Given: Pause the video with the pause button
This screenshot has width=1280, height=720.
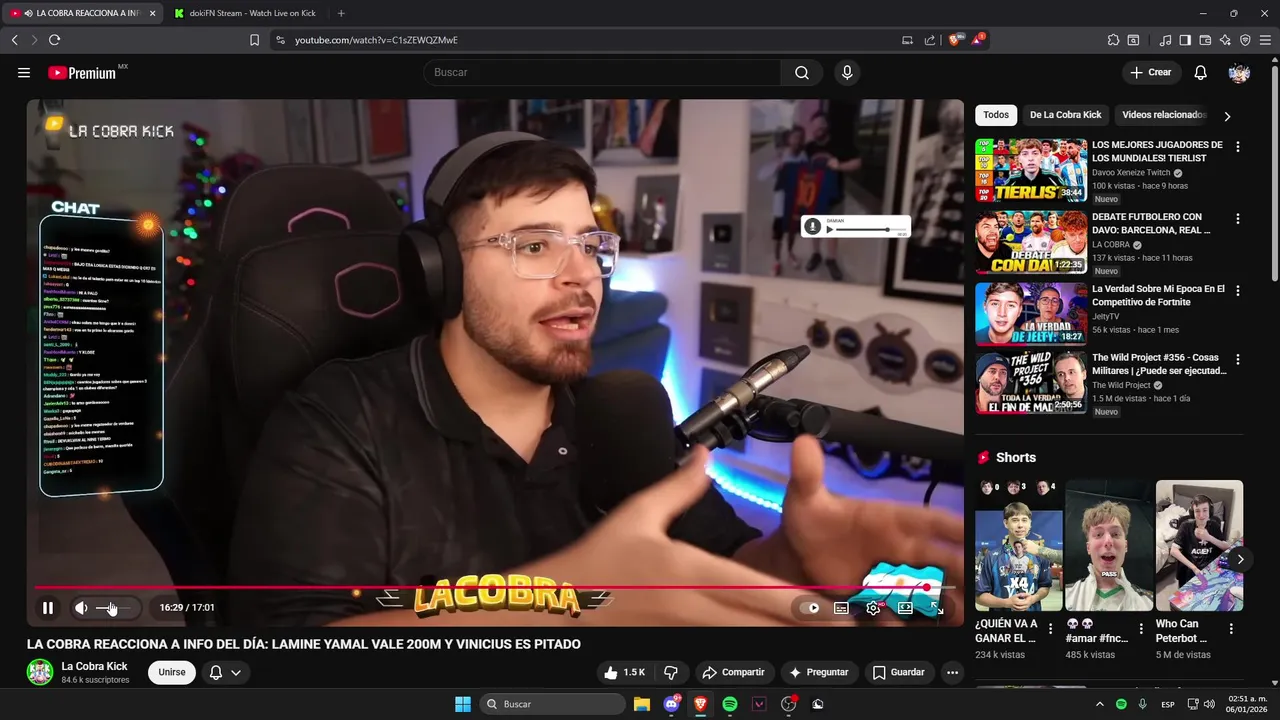Looking at the screenshot, I should click(x=48, y=608).
